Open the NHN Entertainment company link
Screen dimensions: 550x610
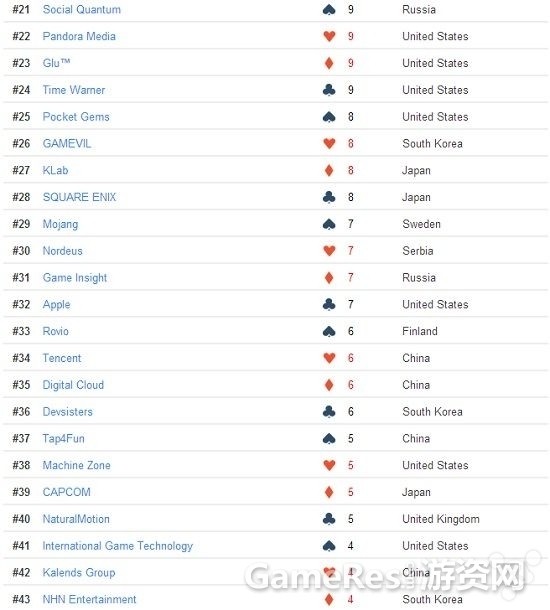[x=89, y=599]
